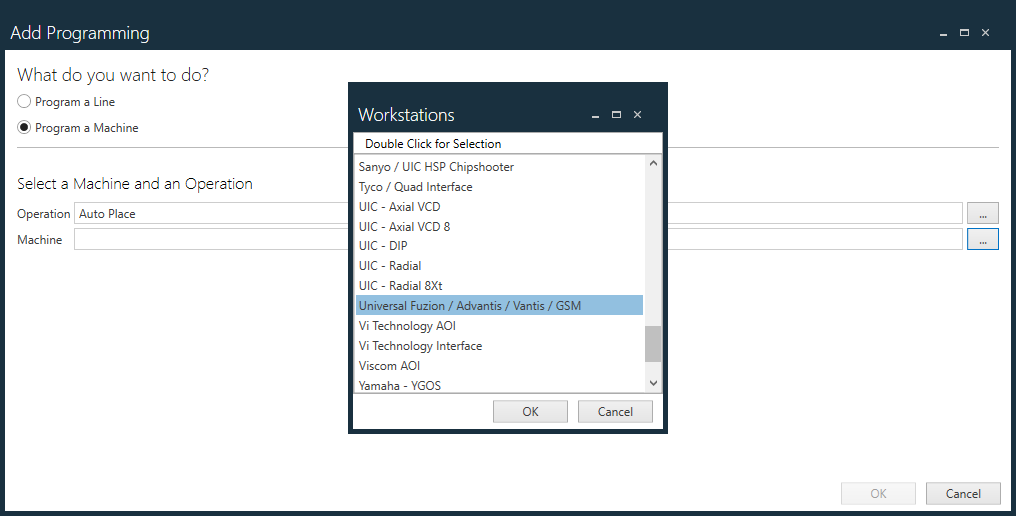The width and height of the screenshot is (1016, 516).
Task: Pick Vi Technology AOI from list
Action: click(407, 326)
